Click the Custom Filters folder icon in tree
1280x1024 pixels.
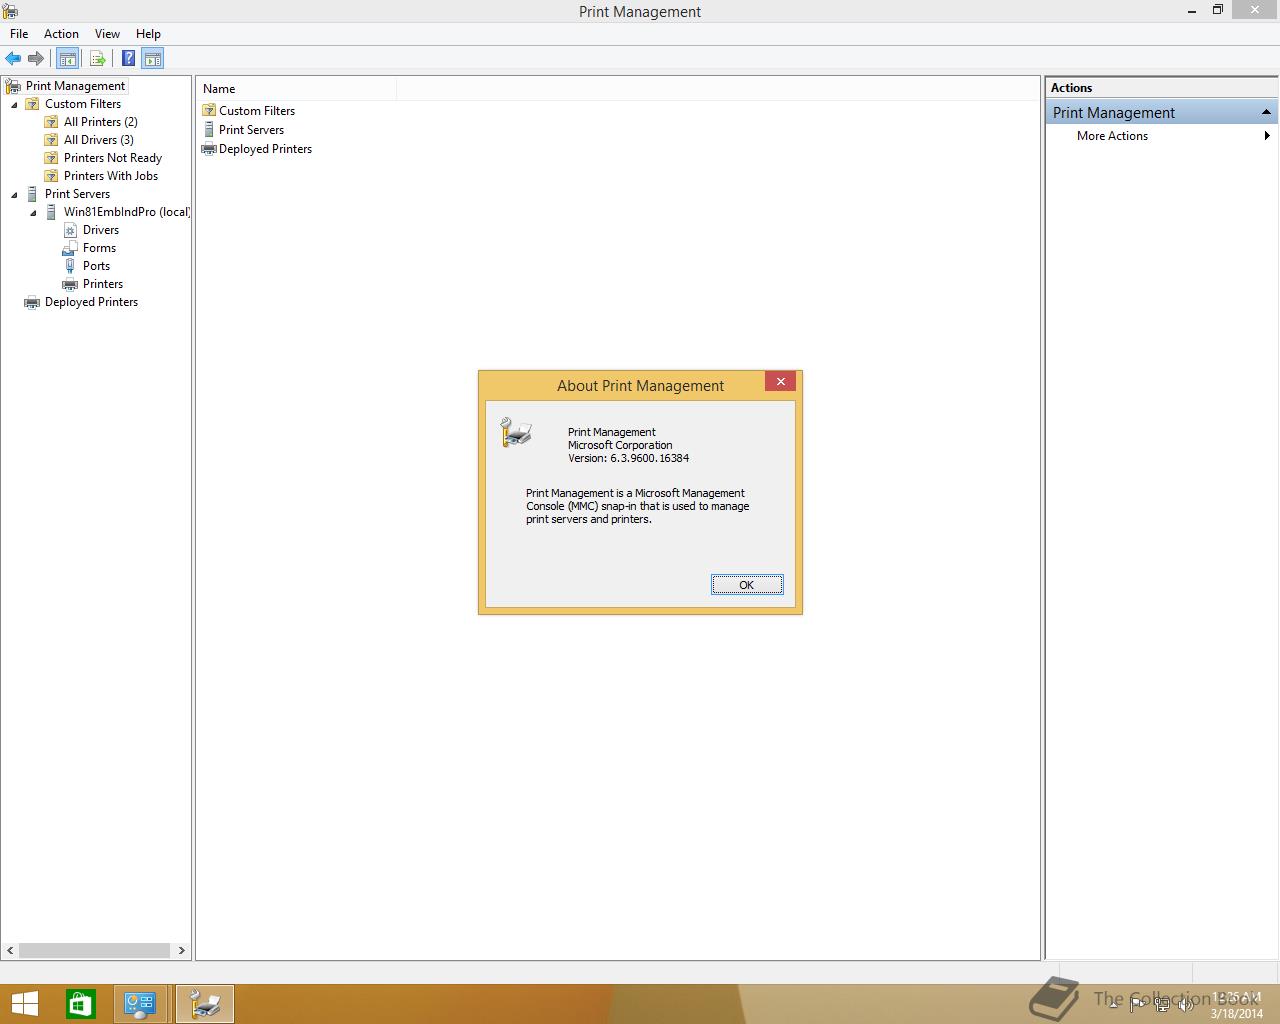click(x=32, y=104)
